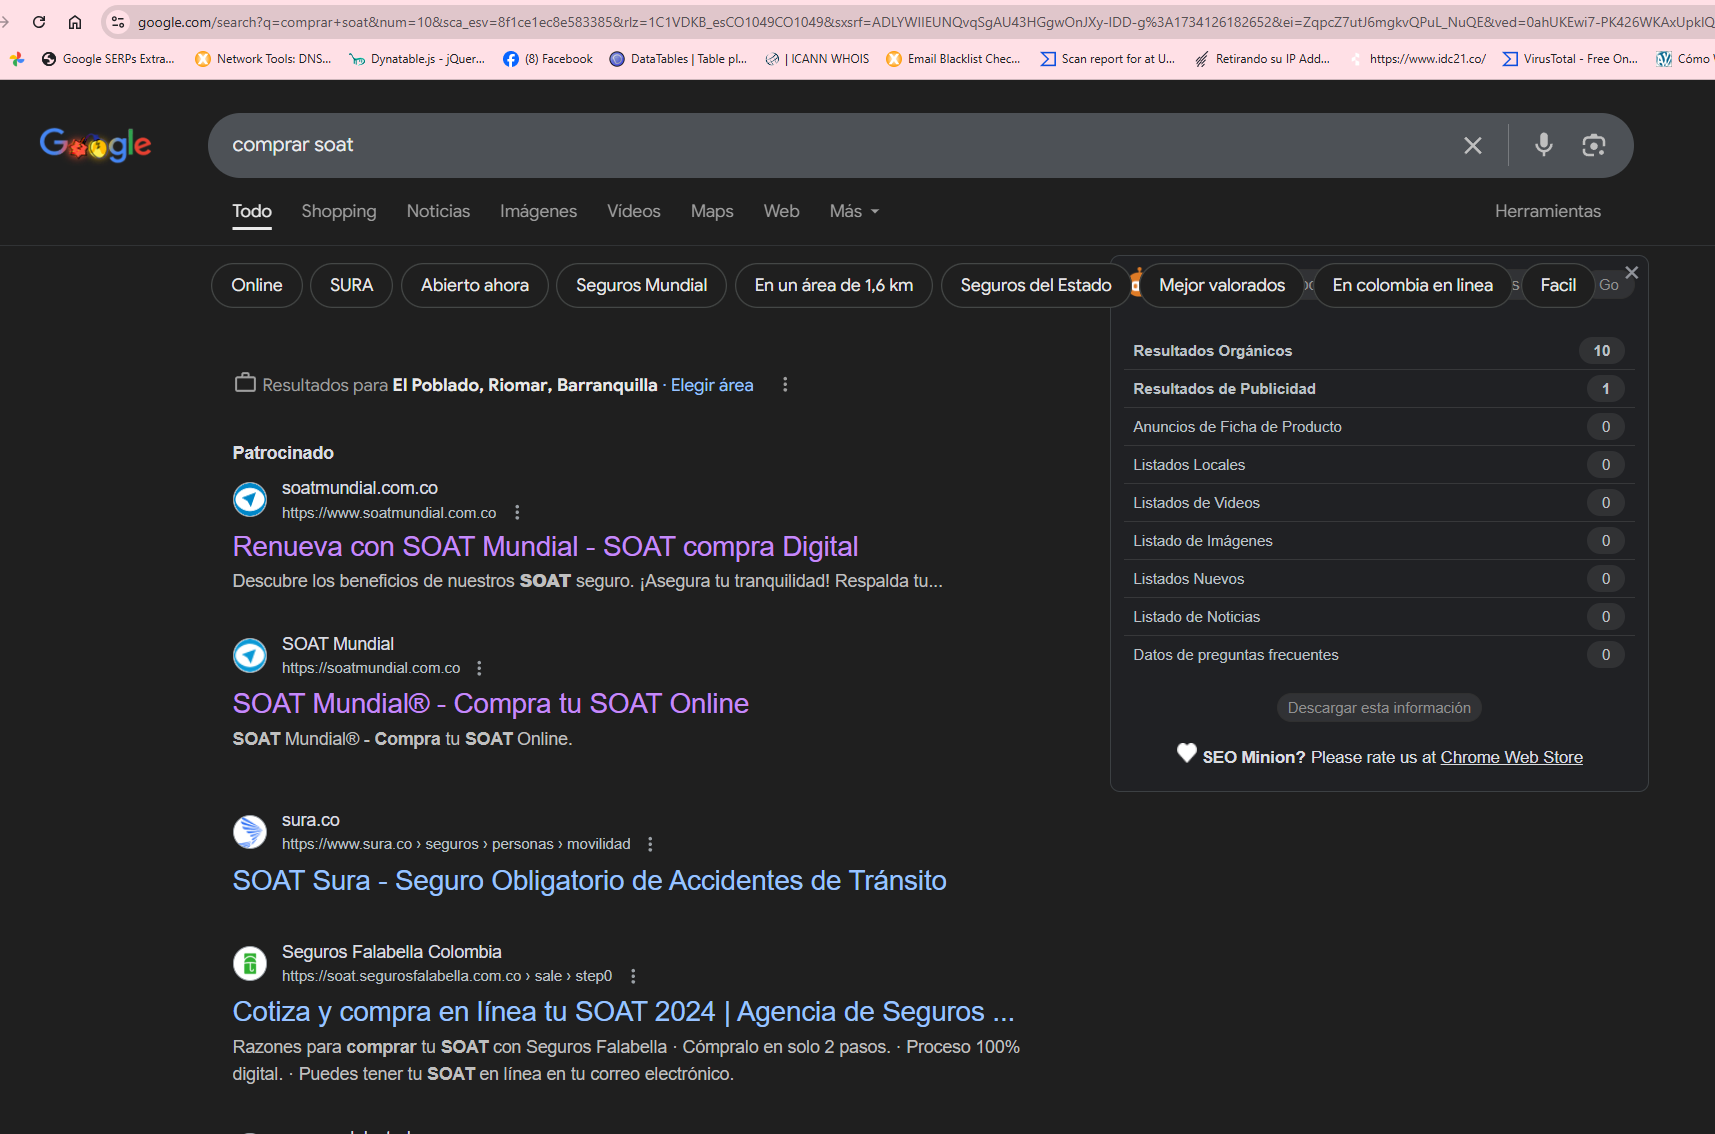Open site information icon in address bar

point(118,22)
